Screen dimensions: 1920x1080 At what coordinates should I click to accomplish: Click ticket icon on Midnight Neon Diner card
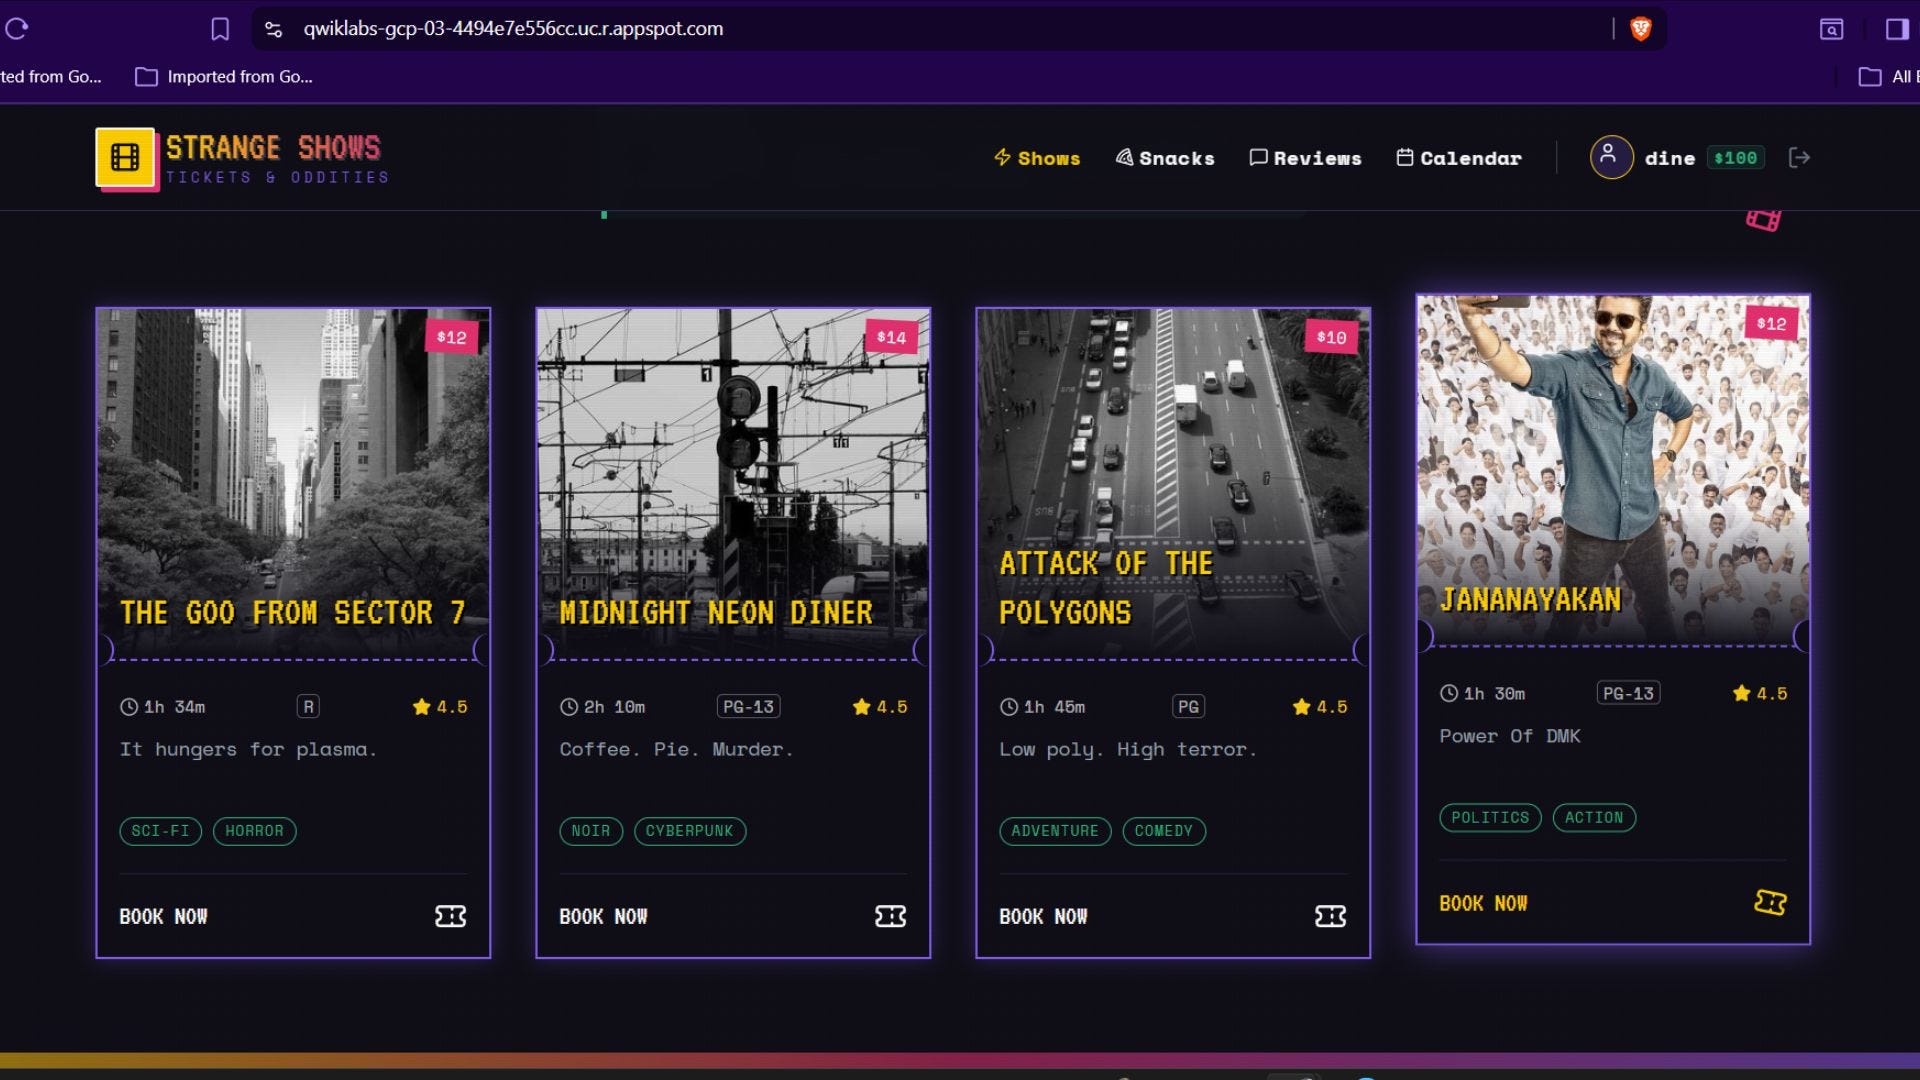pyautogui.click(x=890, y=916)
